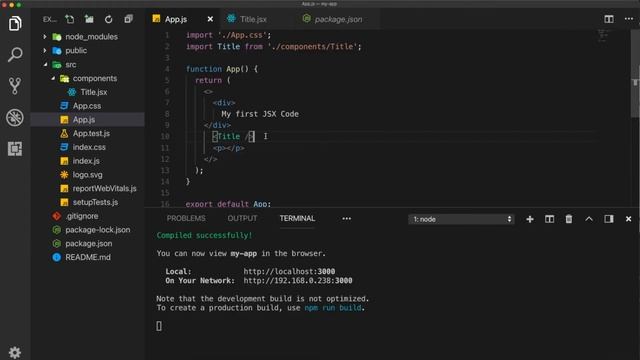Click 'Compiled successfully!' text in terminal
The image size is (640, 360).
[204, 236]
